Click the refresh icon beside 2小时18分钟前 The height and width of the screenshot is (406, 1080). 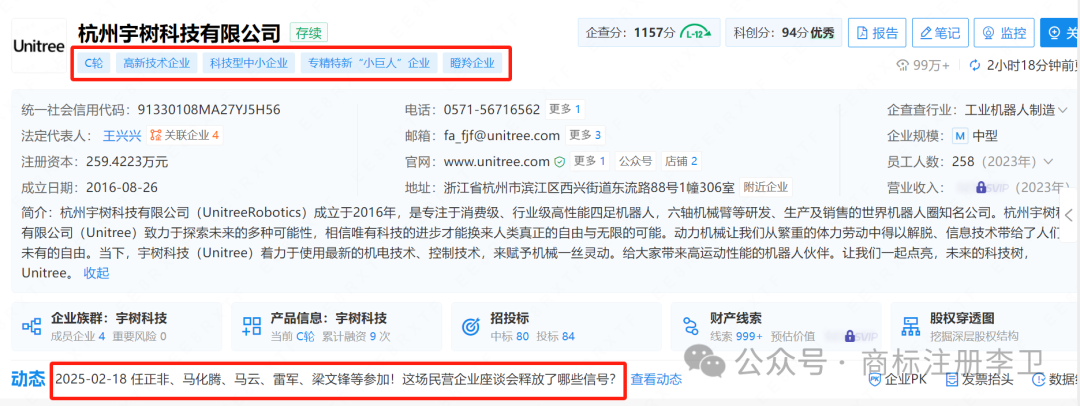coord(975,65)
